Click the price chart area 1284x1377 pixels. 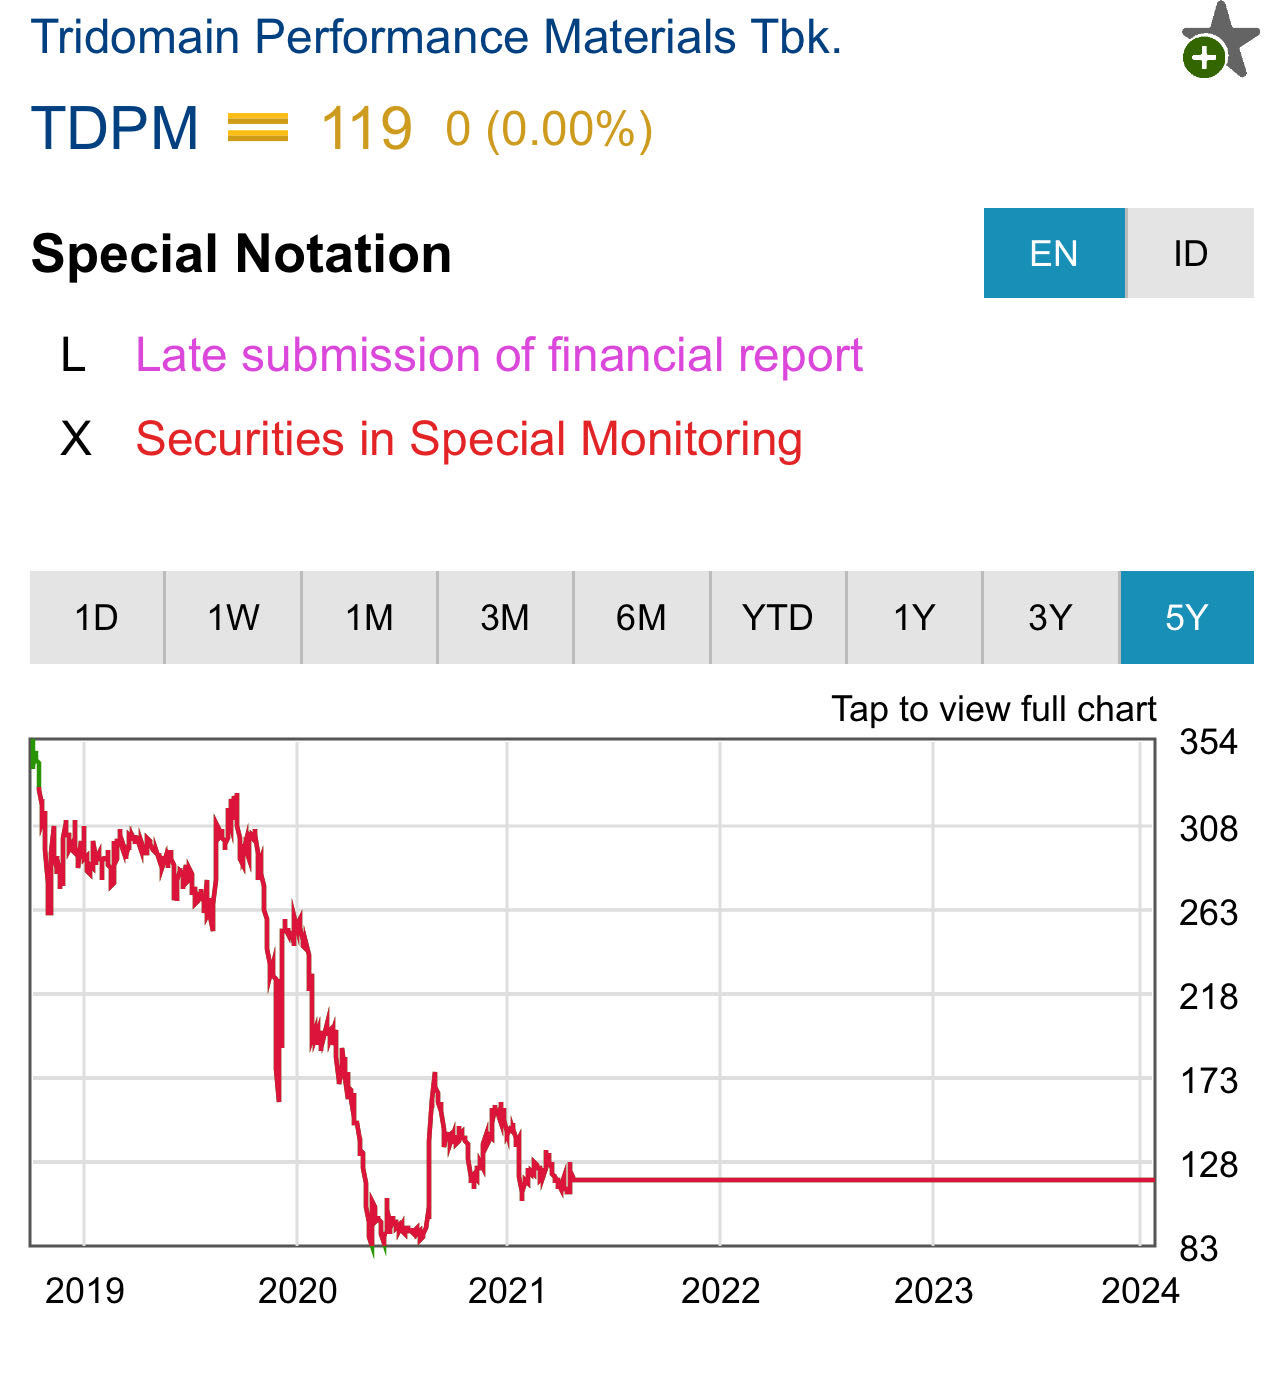pyautogui.click(x=592, y=992)
